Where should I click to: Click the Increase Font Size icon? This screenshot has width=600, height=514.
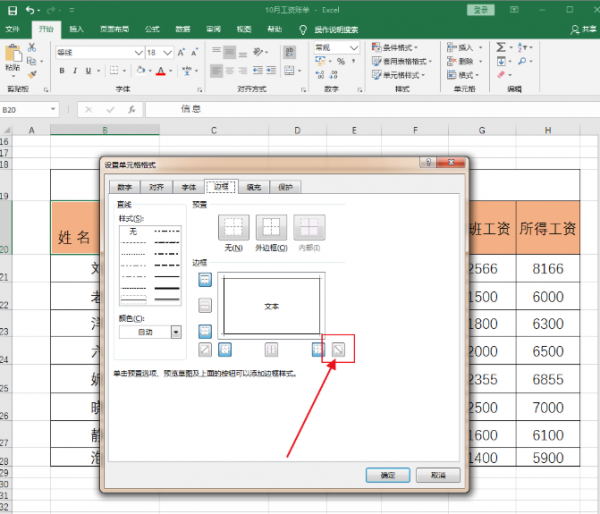(x=181, y=52)
